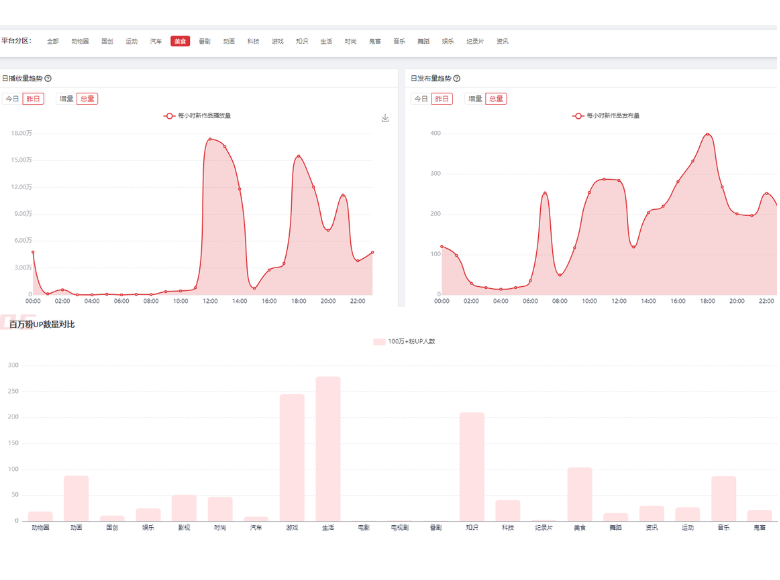Image resolution: width=780 pixels, height=580 pixels.
Task: Click the 知识 bar in bar chart
Action: (x=472, y=466)
